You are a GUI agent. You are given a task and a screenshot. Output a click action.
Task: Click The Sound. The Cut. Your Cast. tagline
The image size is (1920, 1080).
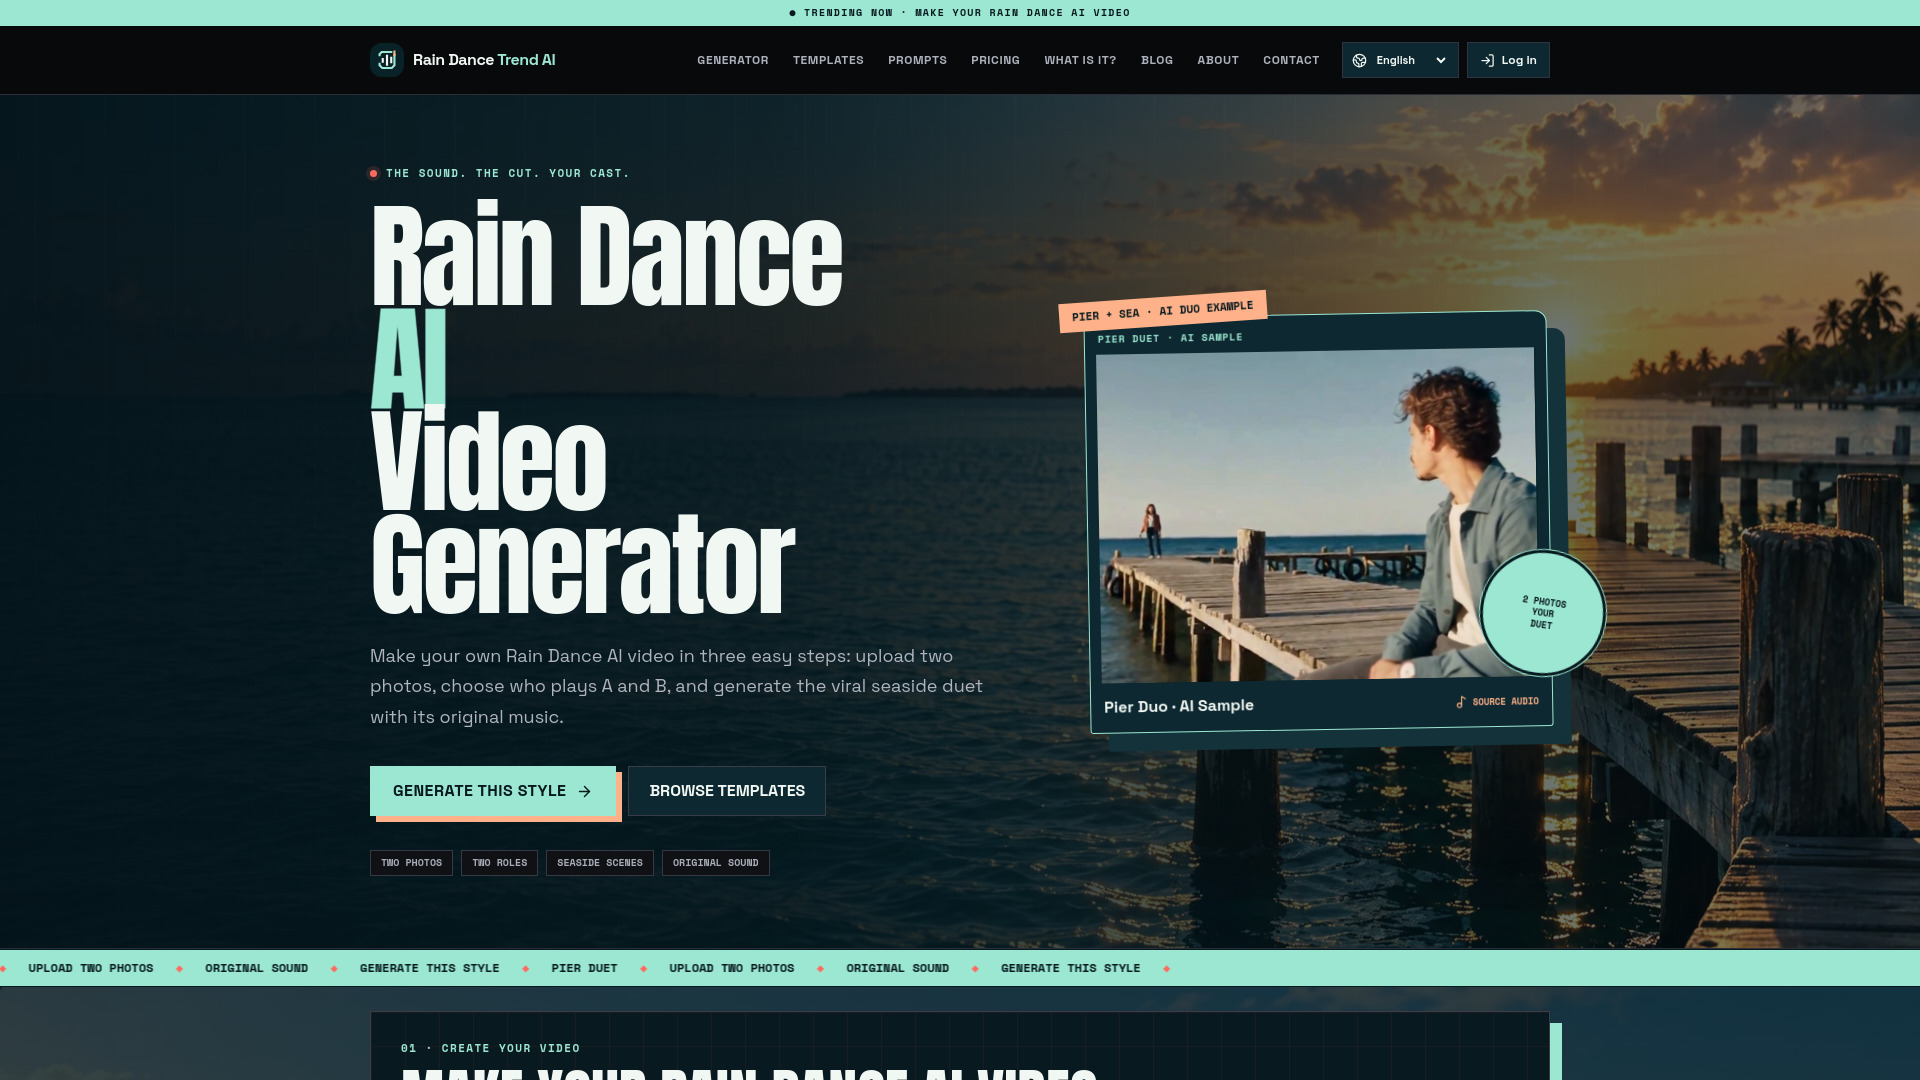(x=508, y=173)
